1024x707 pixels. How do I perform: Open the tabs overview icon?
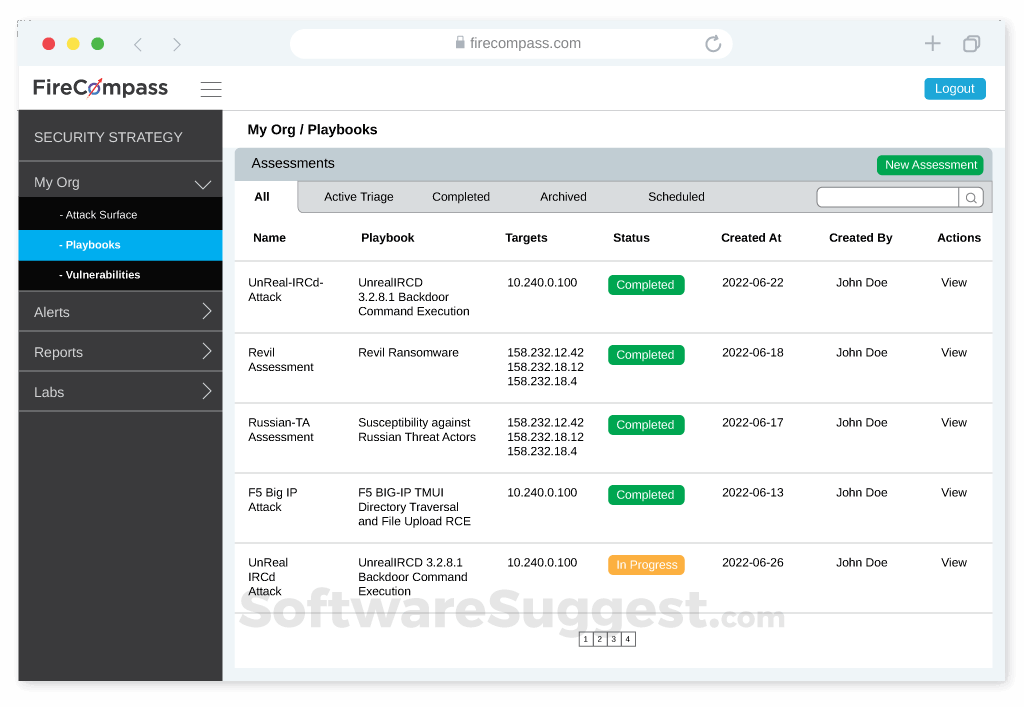(x=971, y=44)
